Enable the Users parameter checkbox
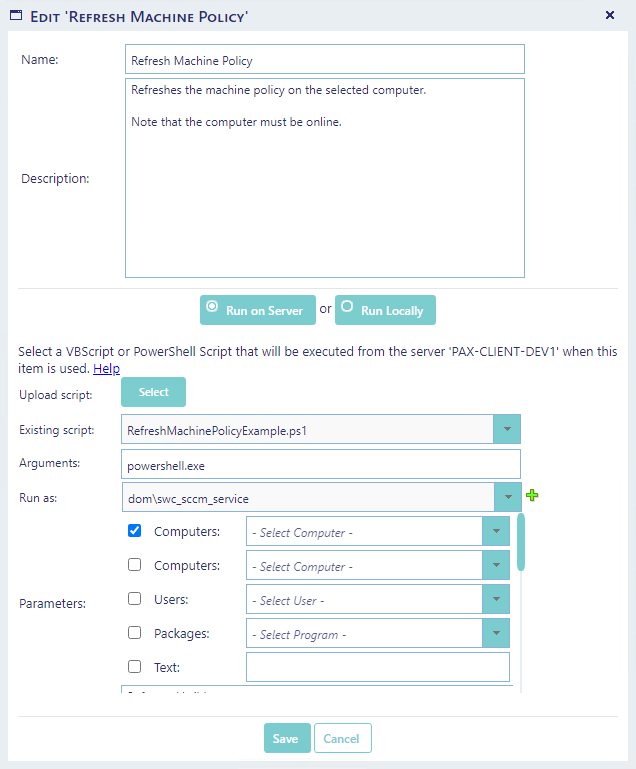Viewport: 636px width, 769px height. tap(134, 599)
